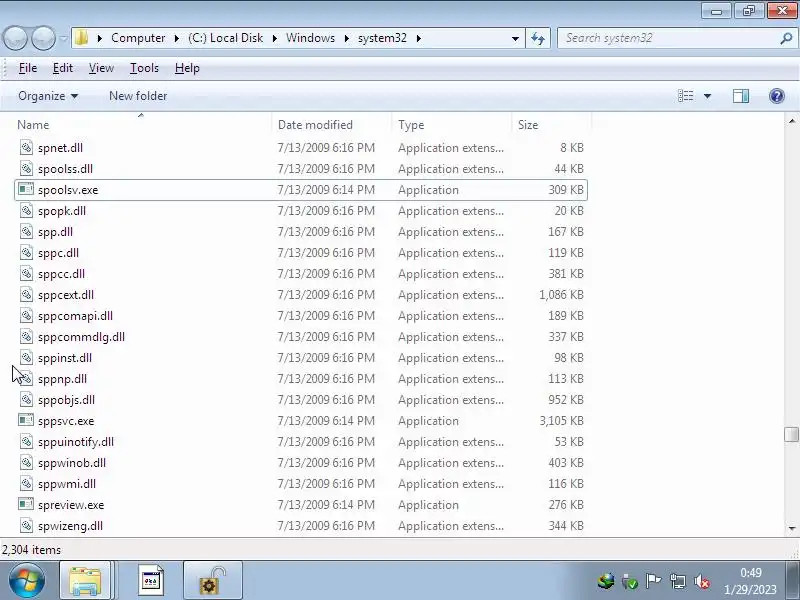Select the sppcc.dll file icon

27,273
